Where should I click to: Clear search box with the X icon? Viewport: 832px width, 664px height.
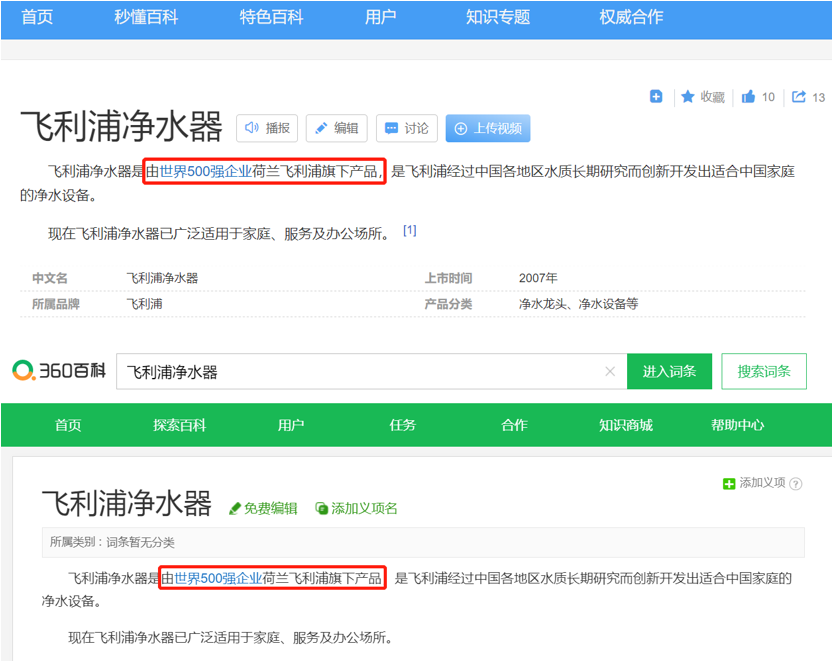610,372
